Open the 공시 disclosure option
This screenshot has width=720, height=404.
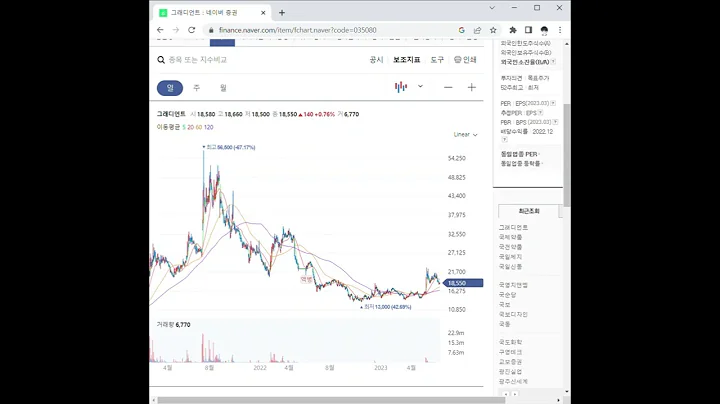[377, 60]
